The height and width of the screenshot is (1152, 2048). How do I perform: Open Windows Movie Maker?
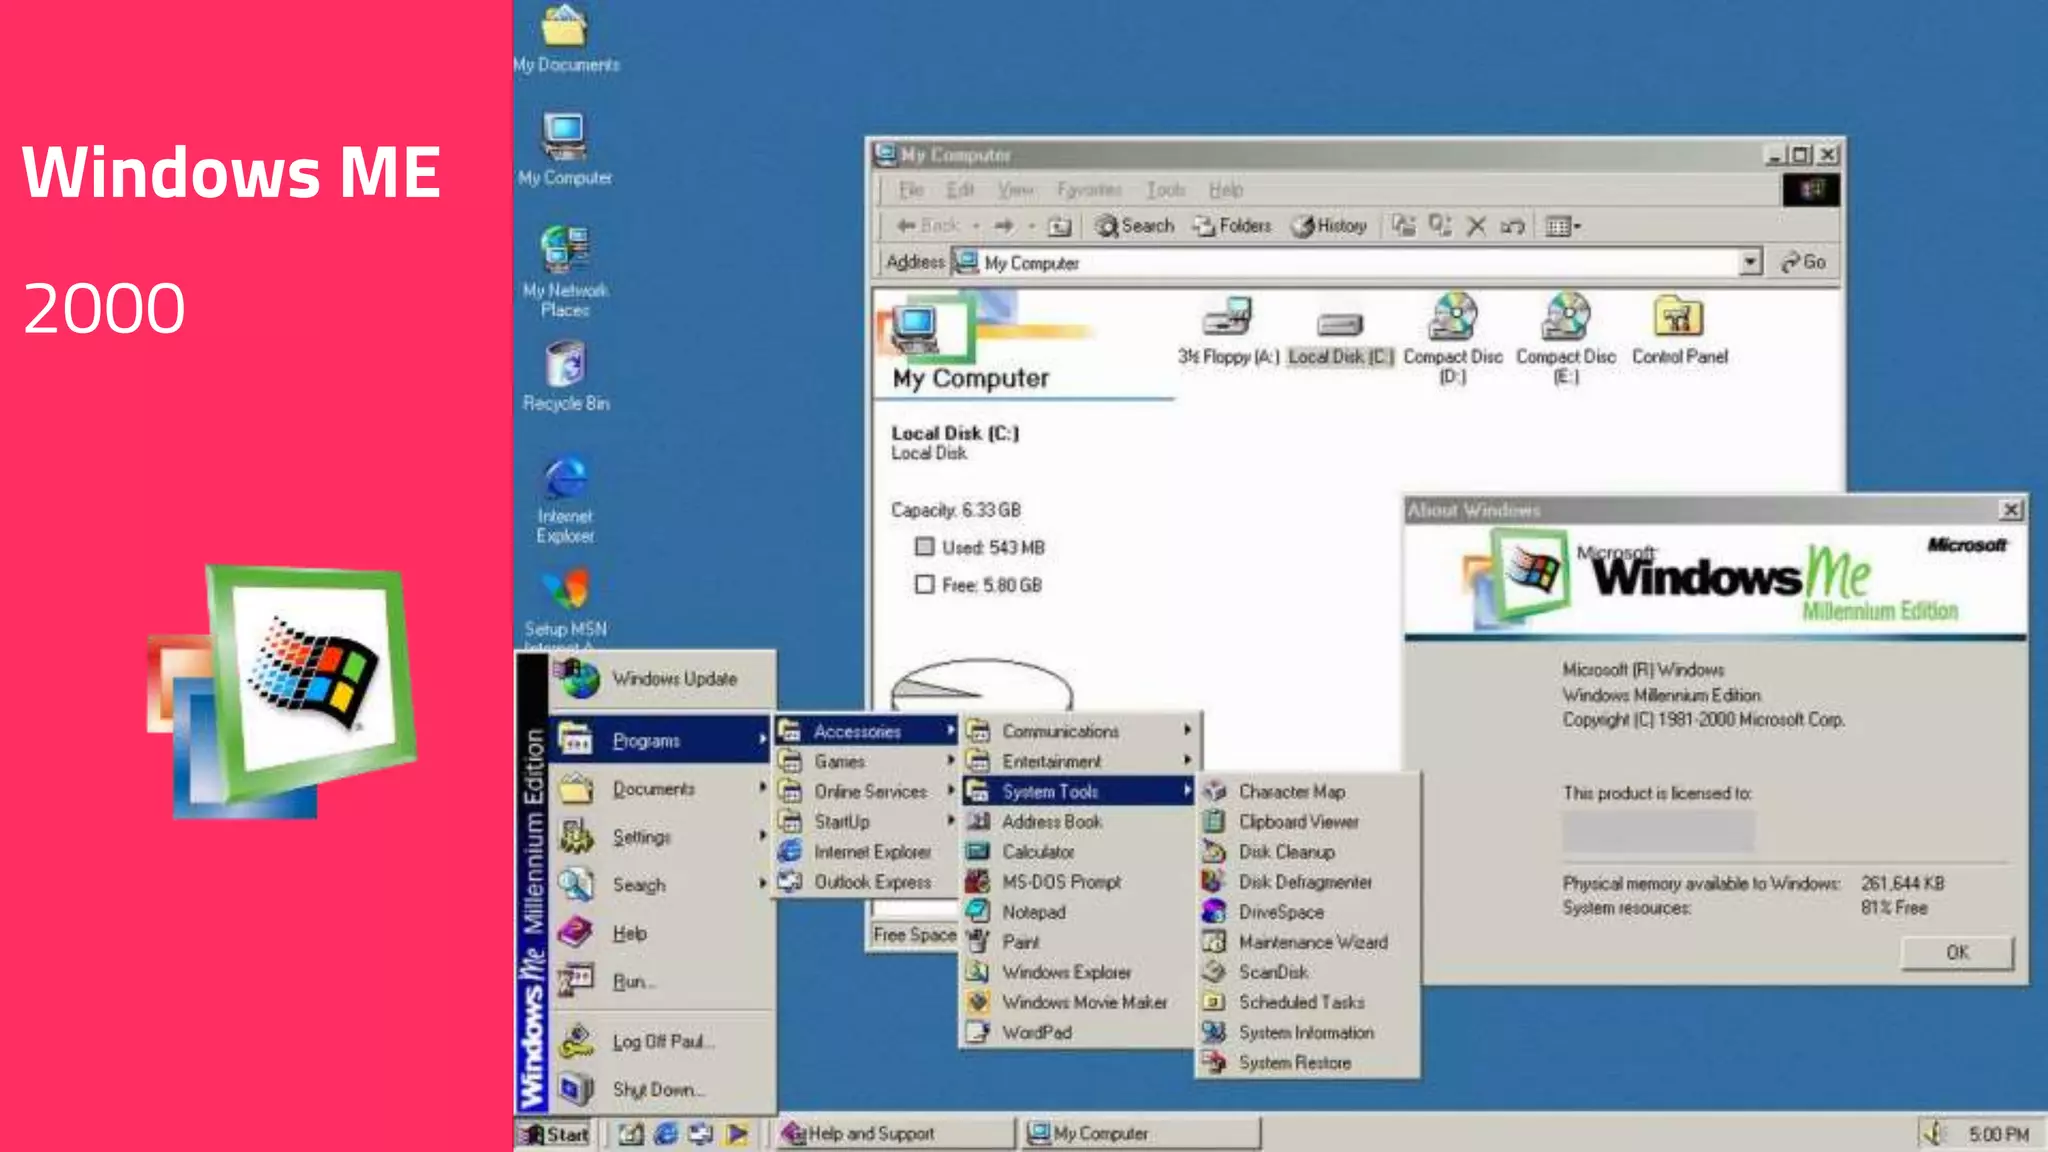pyautogui.click(x=1078, y=1002)
